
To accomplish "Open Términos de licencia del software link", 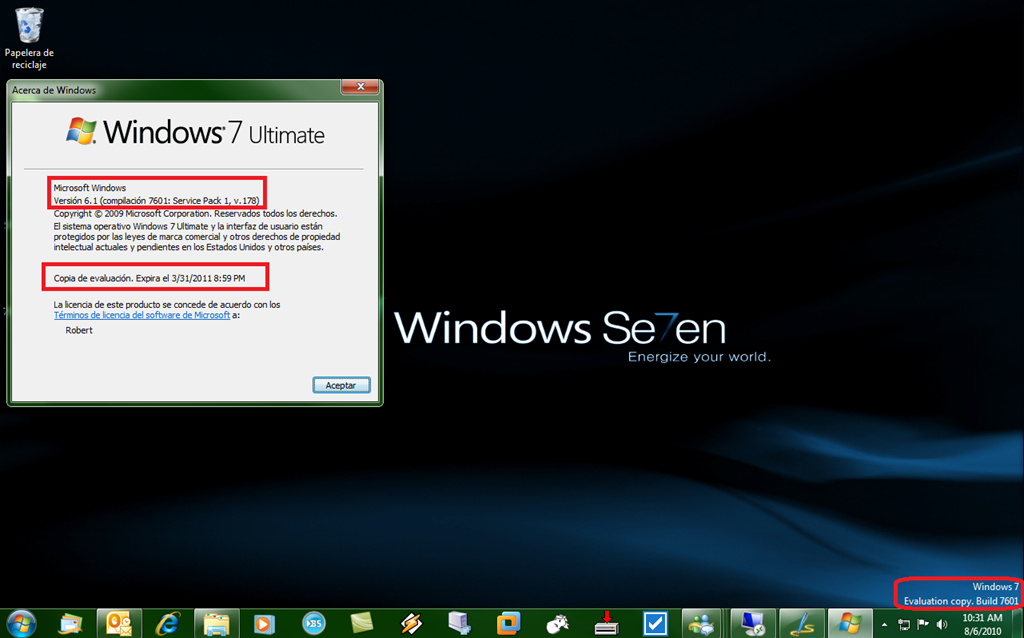I will [142, 315].
